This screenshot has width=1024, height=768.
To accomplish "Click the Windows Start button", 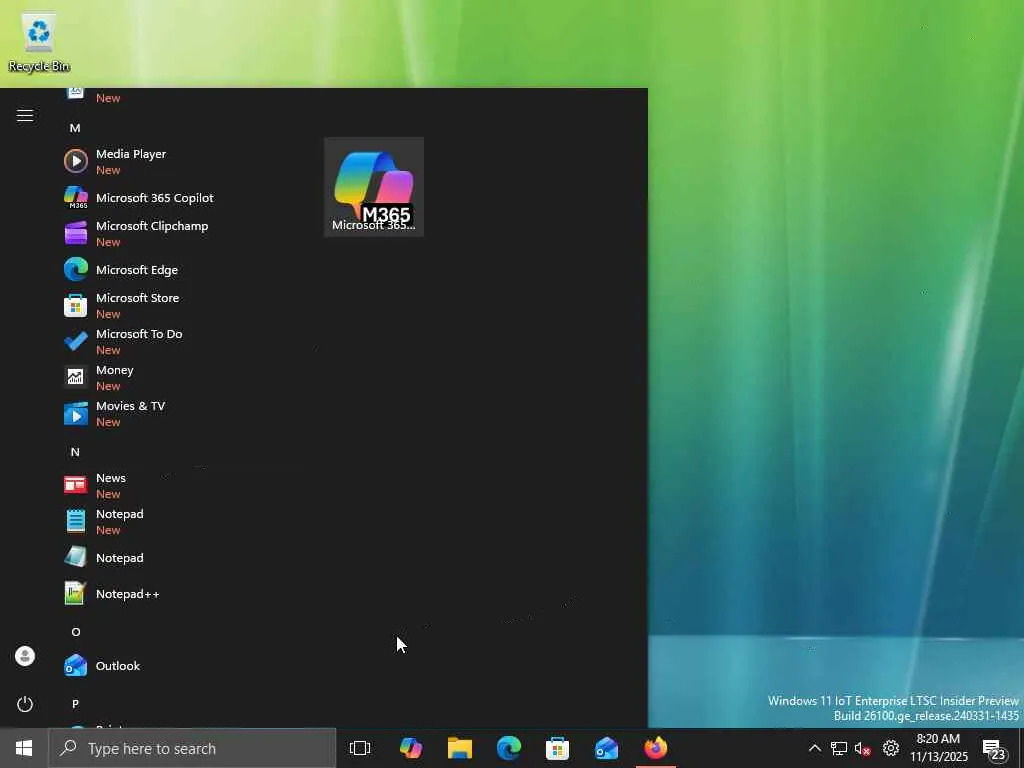I will click(24, 748).
